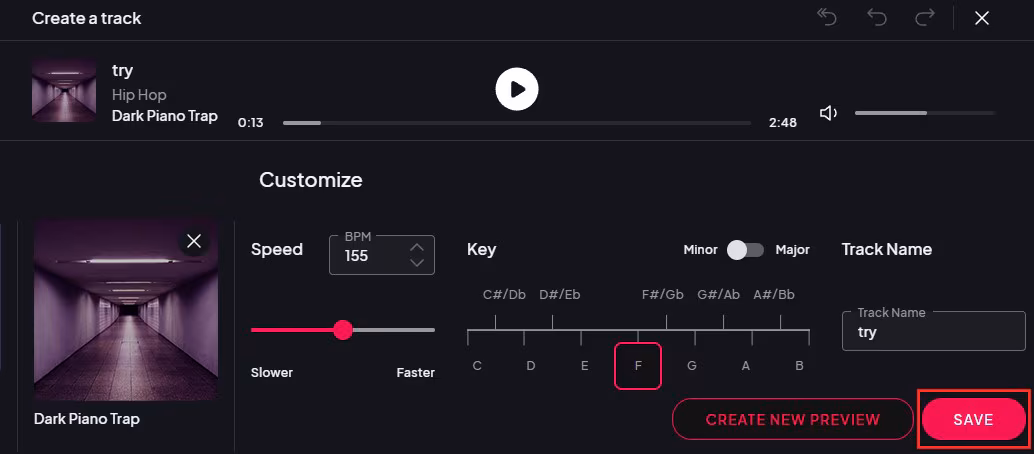The image size is (1034, 454).
Task: Mute the volume speaker icon
Action: pyautogui.click(x=828, y=113)
